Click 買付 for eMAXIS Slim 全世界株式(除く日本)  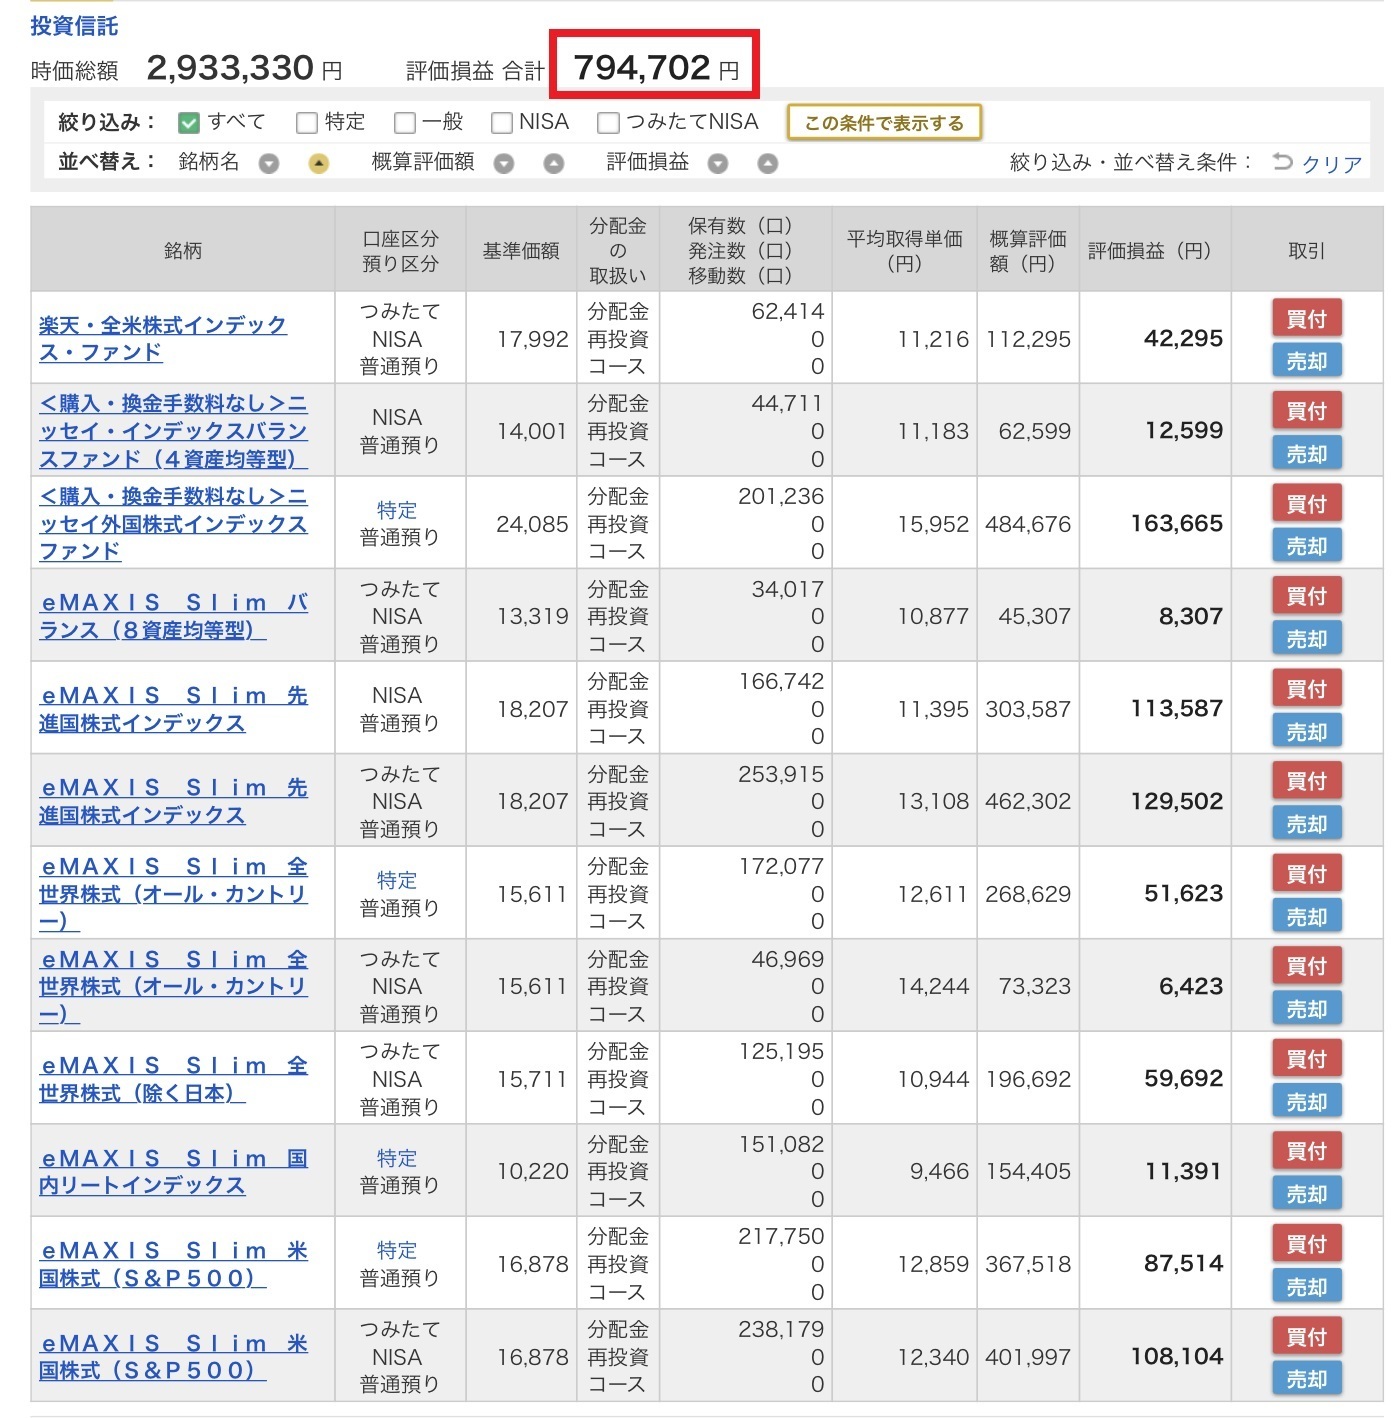(x=1306, y=1059)
